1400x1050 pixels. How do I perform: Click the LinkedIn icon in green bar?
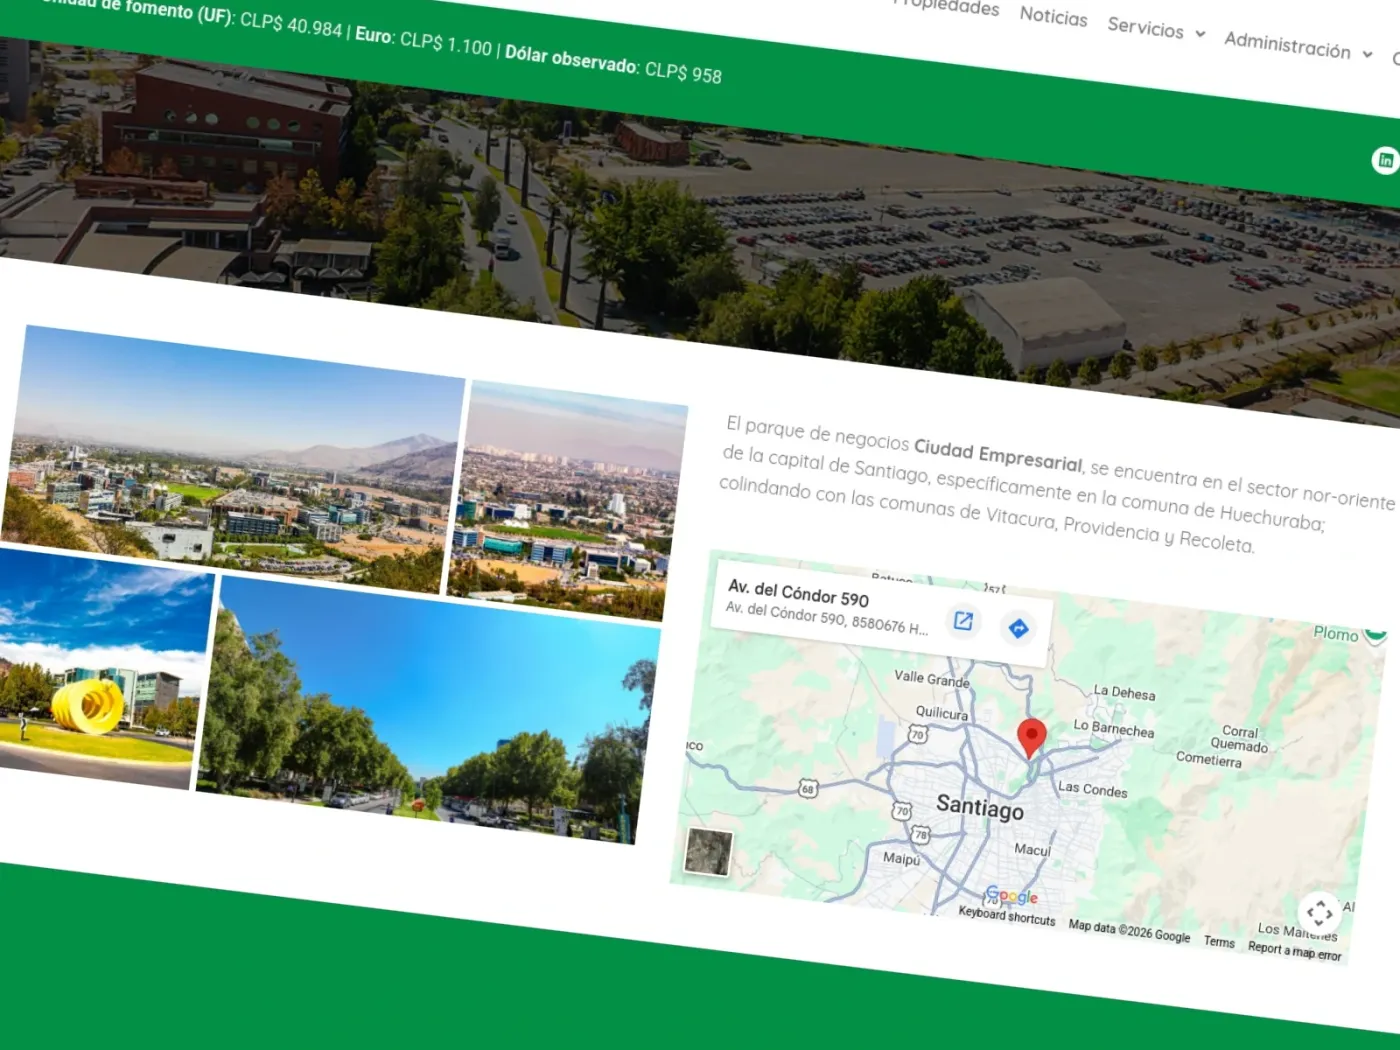(1385, 160)
